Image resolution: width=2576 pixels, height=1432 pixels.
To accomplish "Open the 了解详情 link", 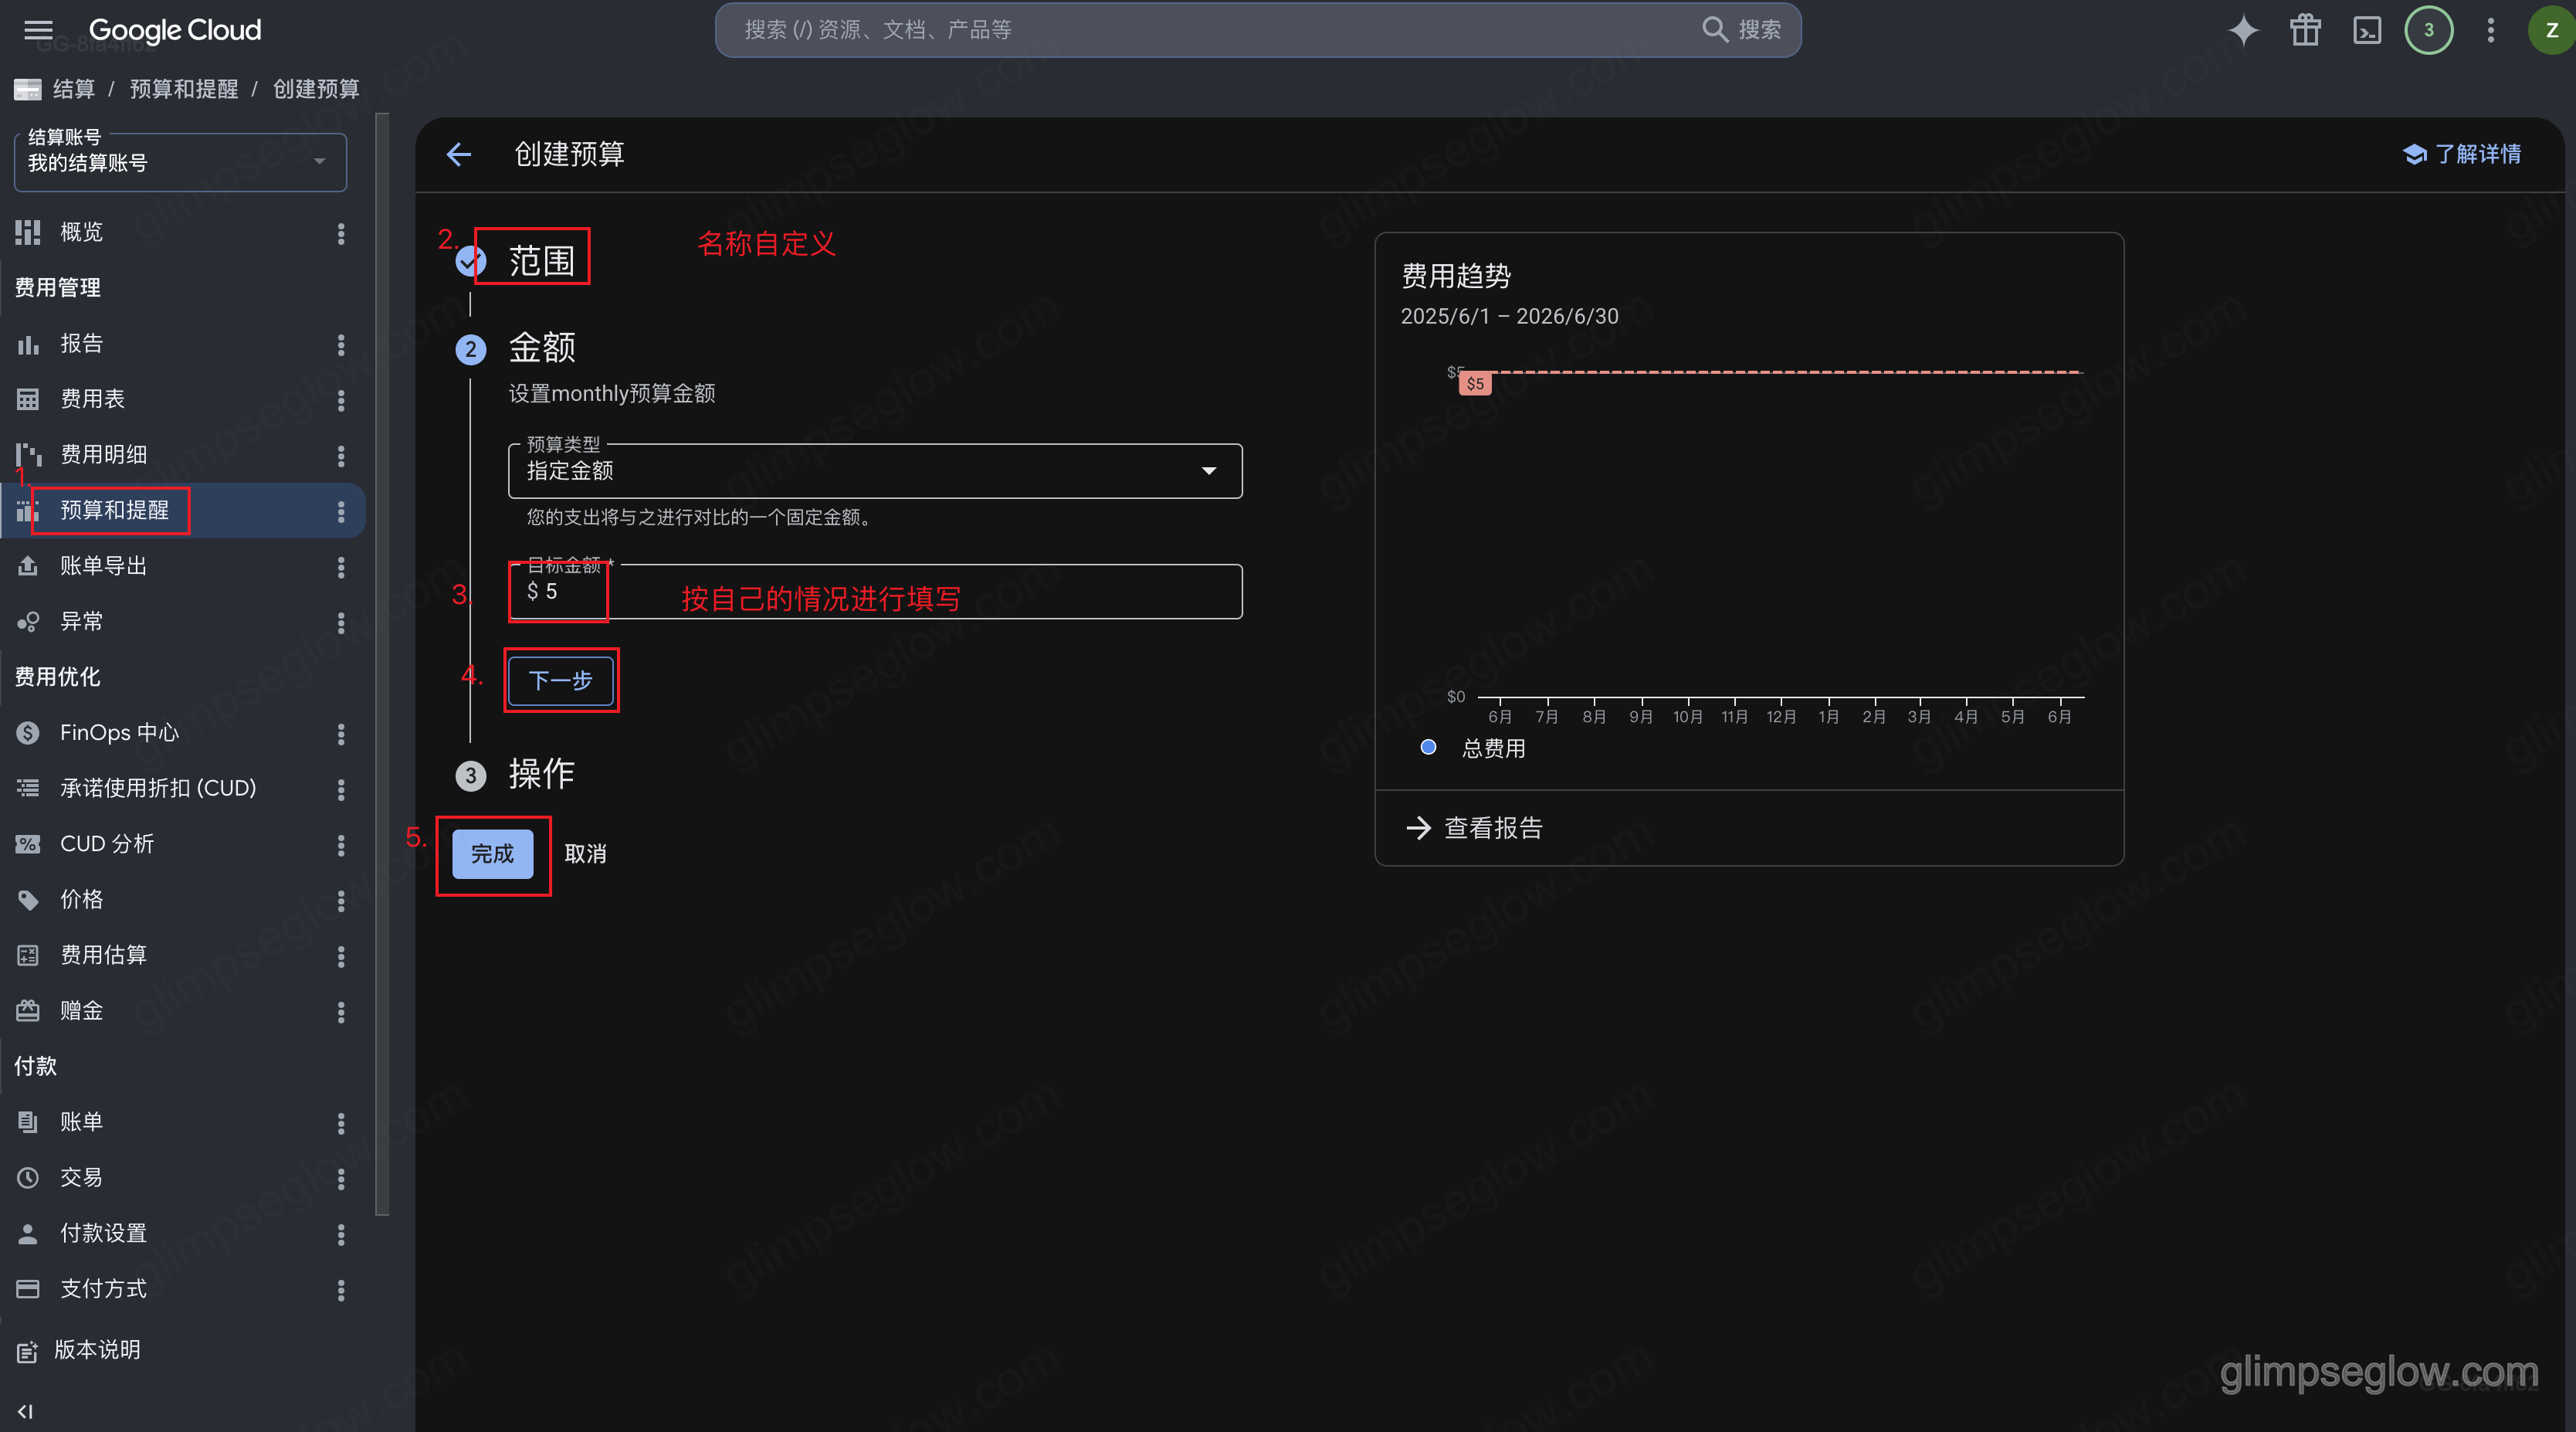I will (x=2461, y=154).
